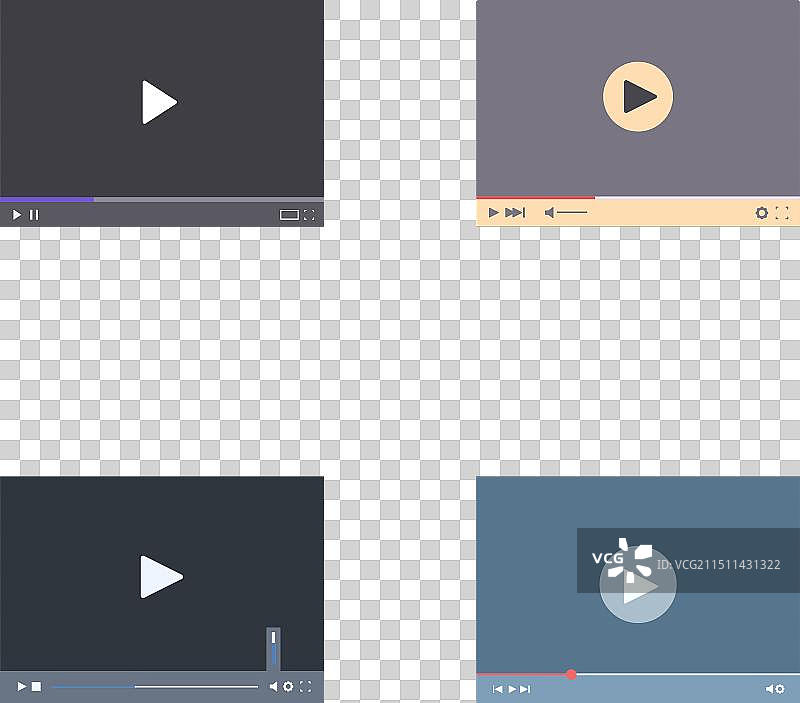Click small play icon on the cream control bar
800x703 pixels.
click(x=493, y=212)
